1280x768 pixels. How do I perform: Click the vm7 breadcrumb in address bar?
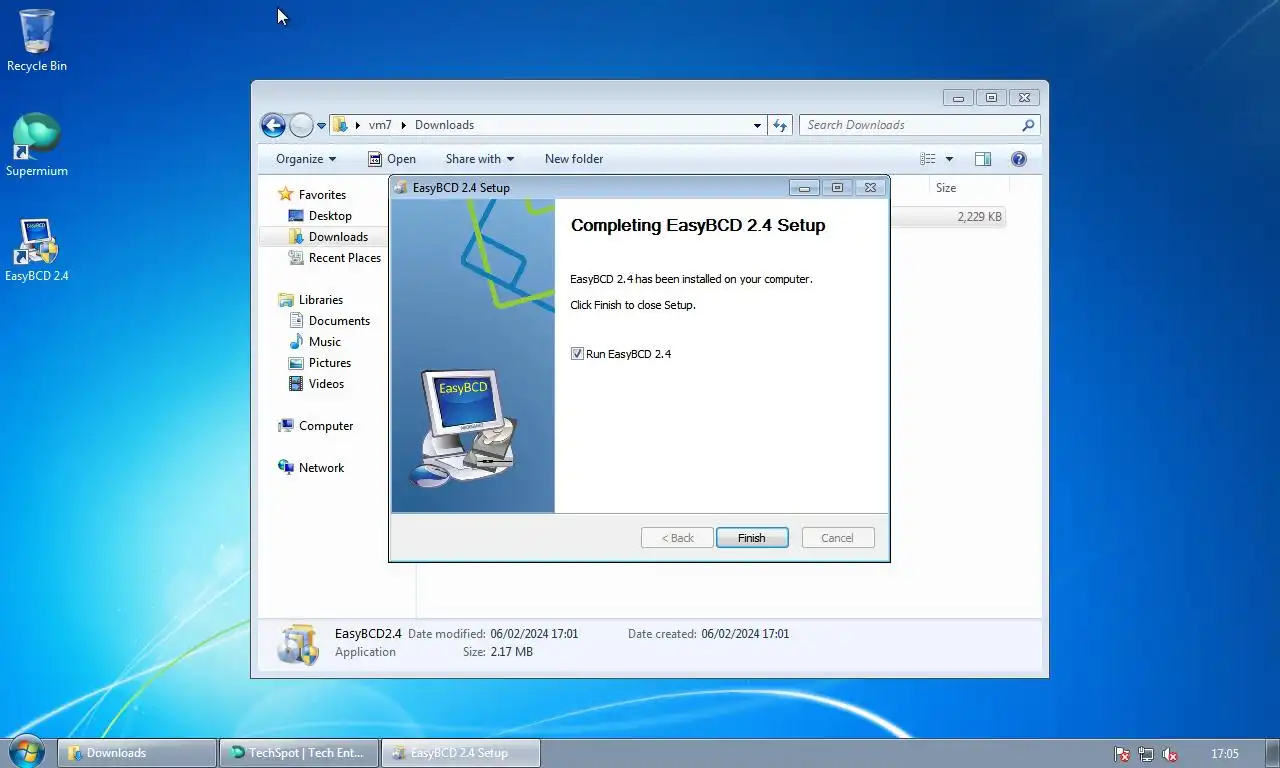click(x=380, y=125)
